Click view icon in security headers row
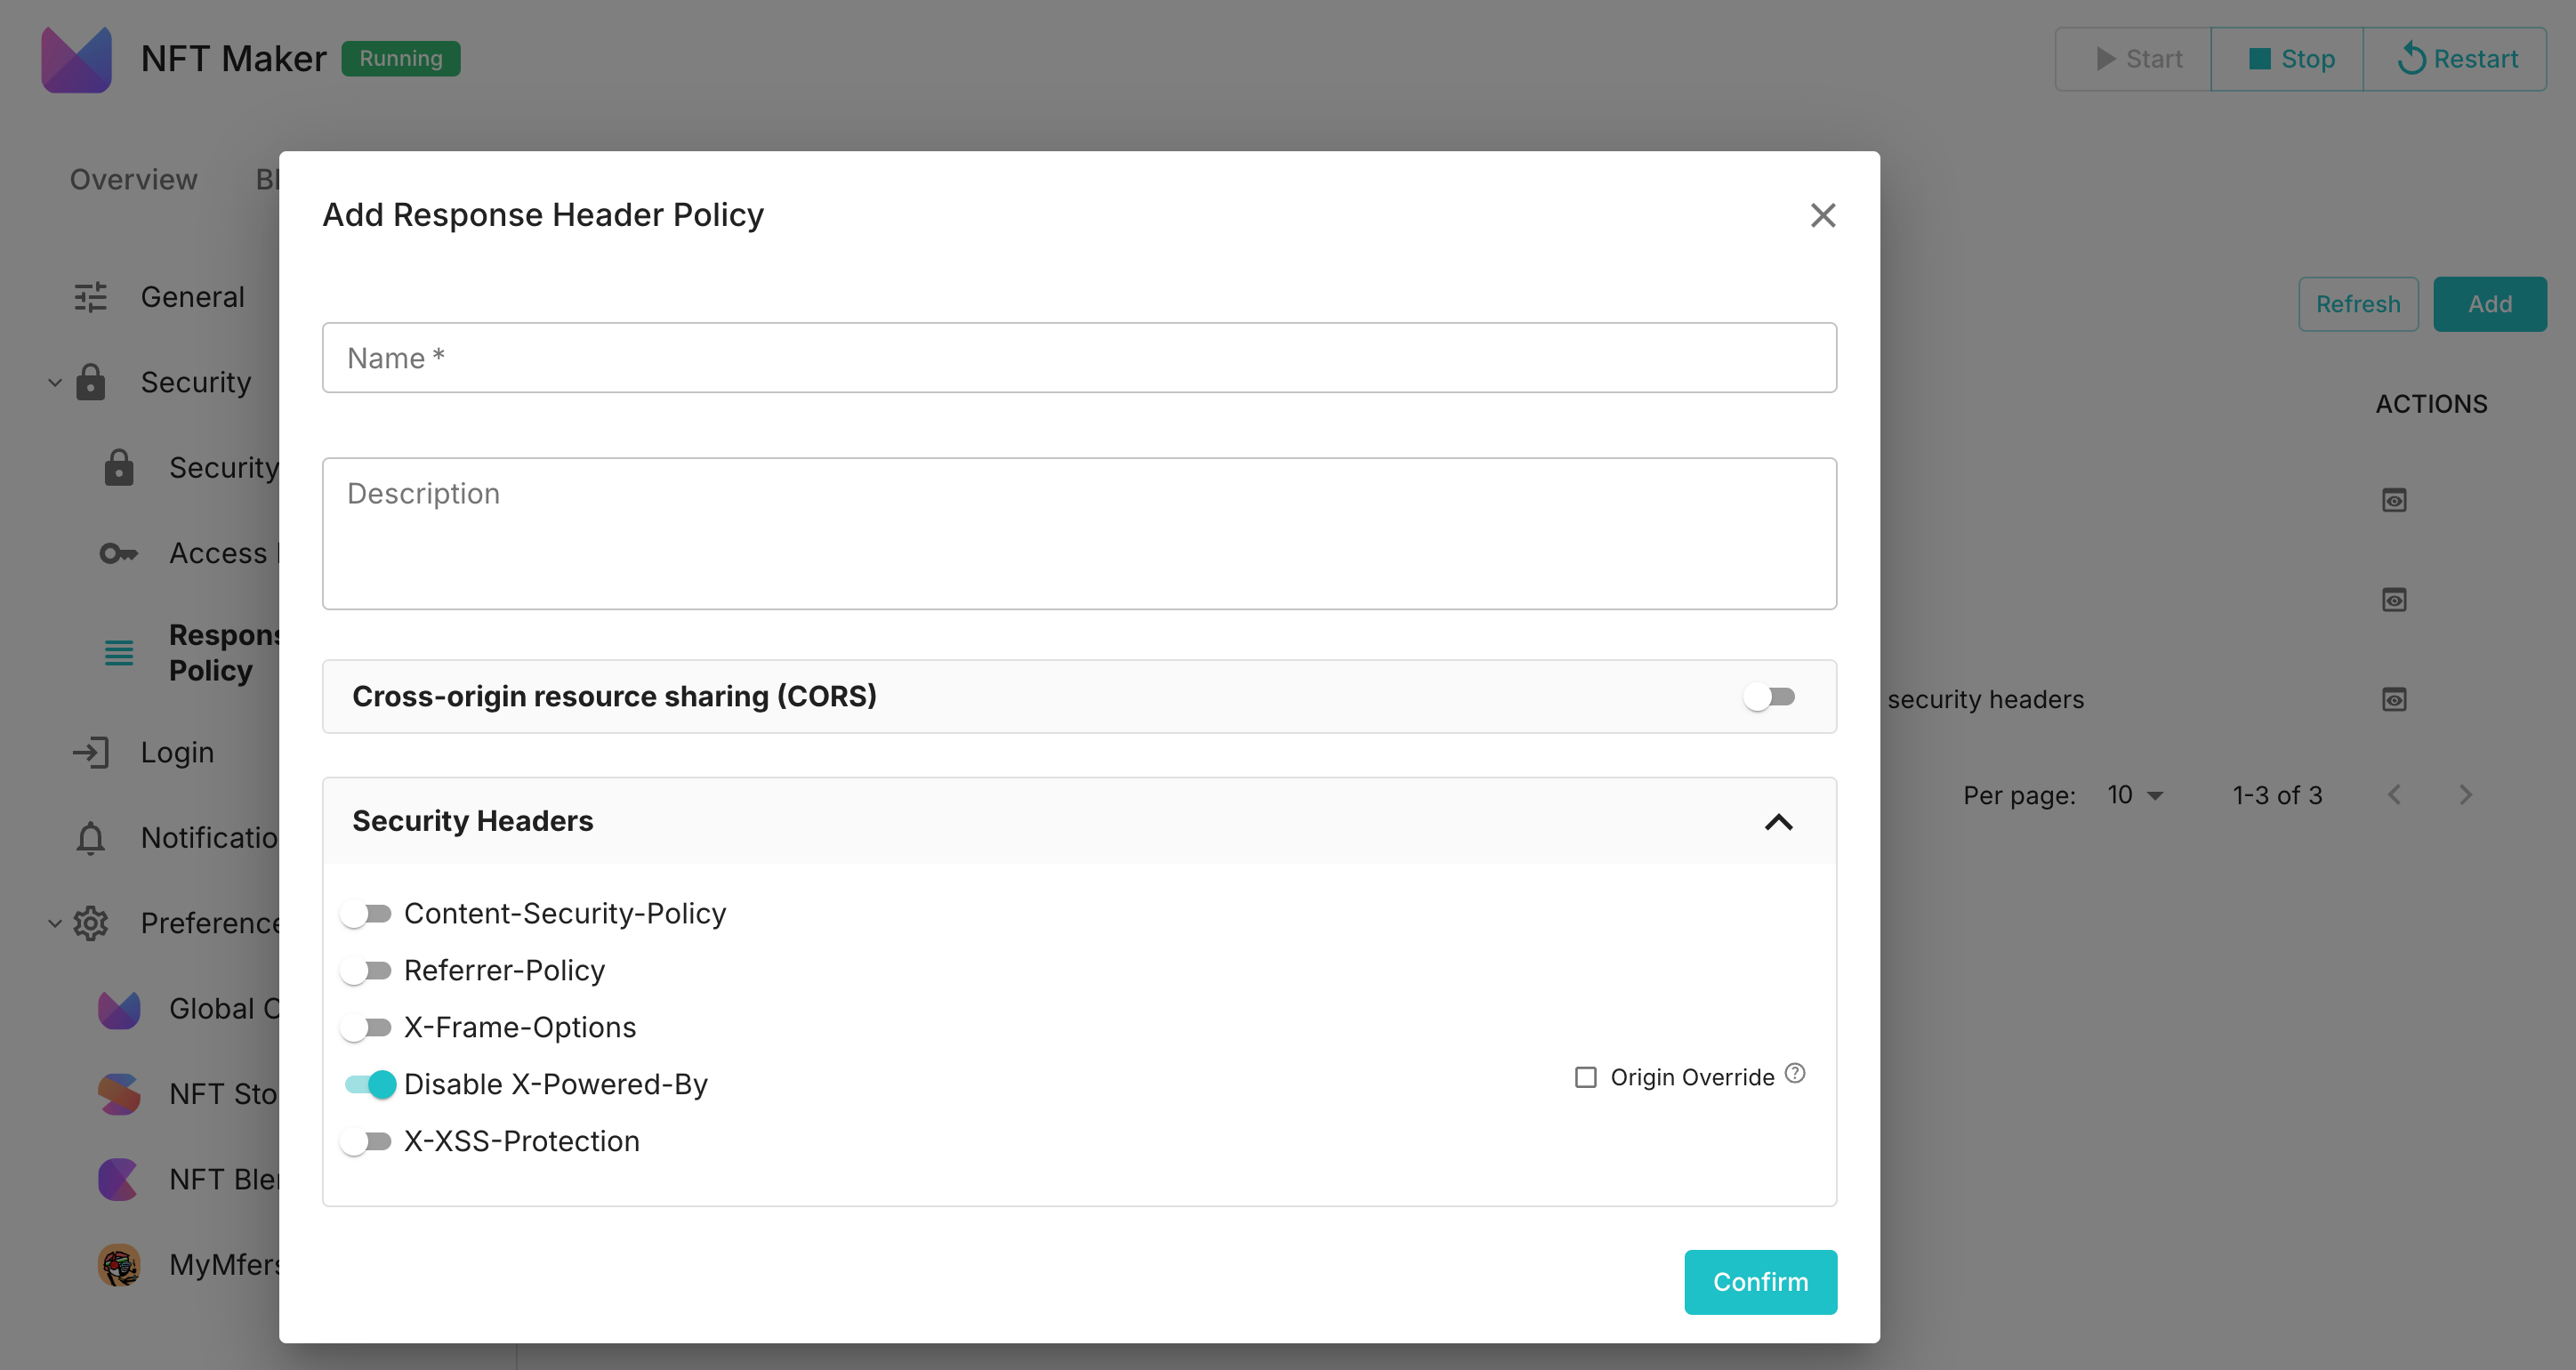This screenshot has width=2576, height=1370. 2394,699
